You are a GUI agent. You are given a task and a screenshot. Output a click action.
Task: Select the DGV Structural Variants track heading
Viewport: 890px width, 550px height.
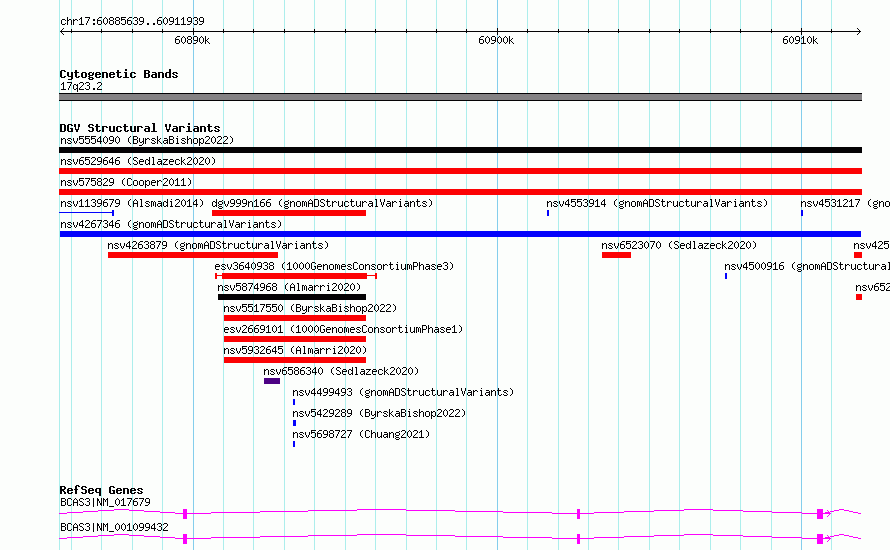[x=140, y=128]
